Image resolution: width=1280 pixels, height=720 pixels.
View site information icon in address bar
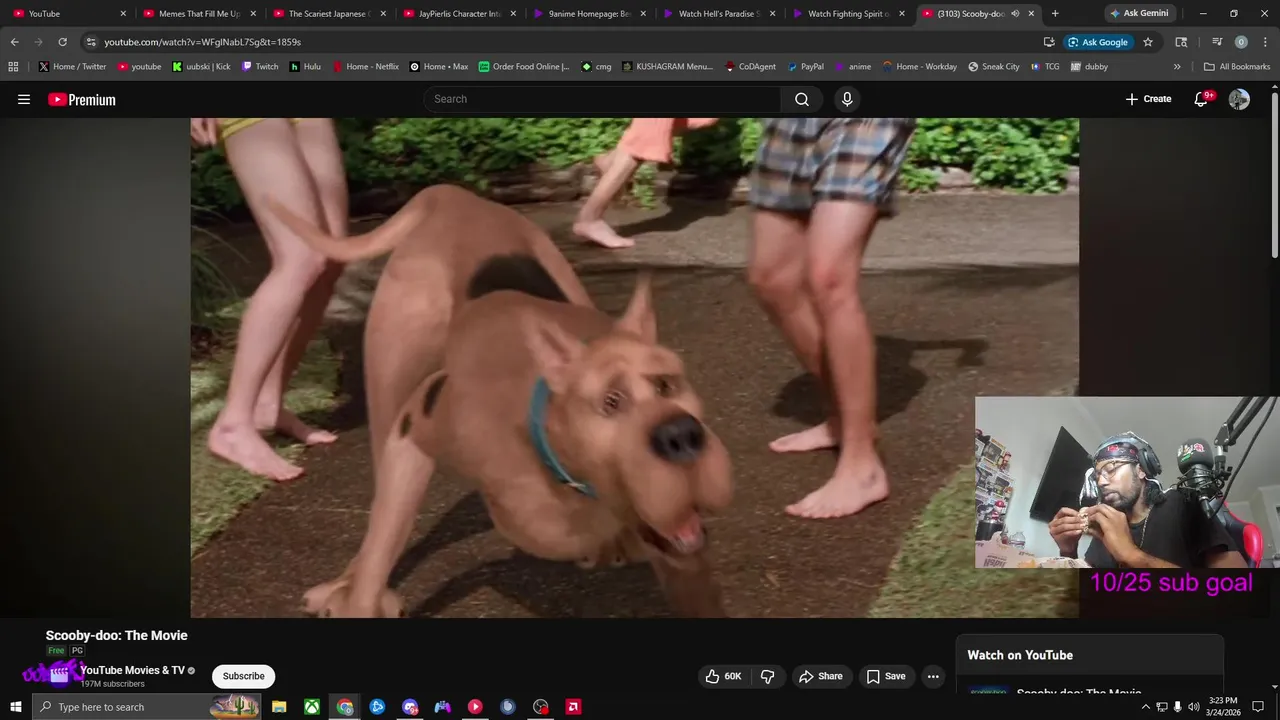[x=91, y=42]
